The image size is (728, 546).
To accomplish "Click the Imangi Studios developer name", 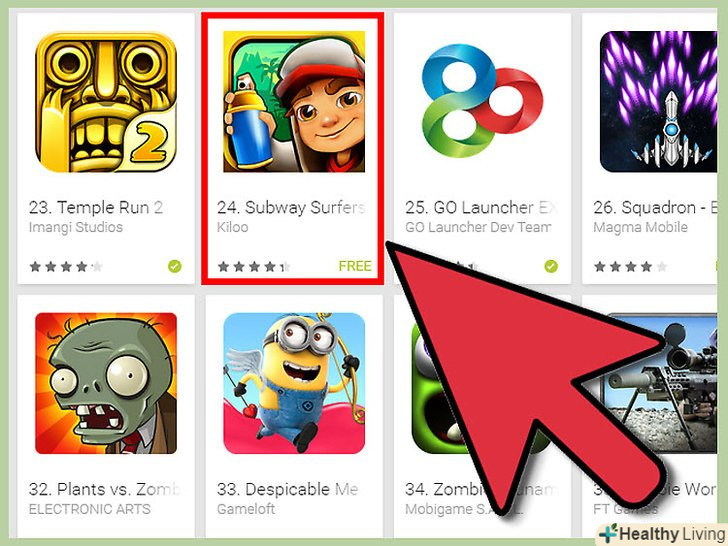I will 76,228.
